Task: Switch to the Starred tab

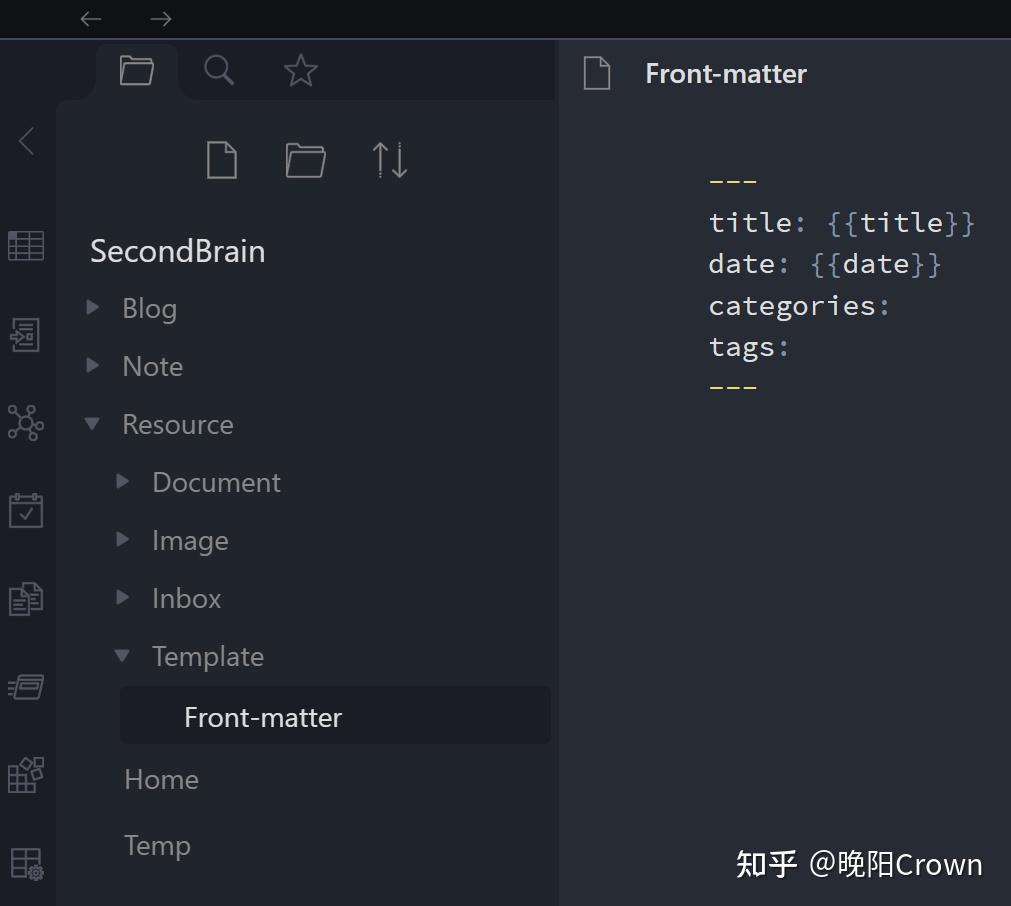Action: point(300,70)
